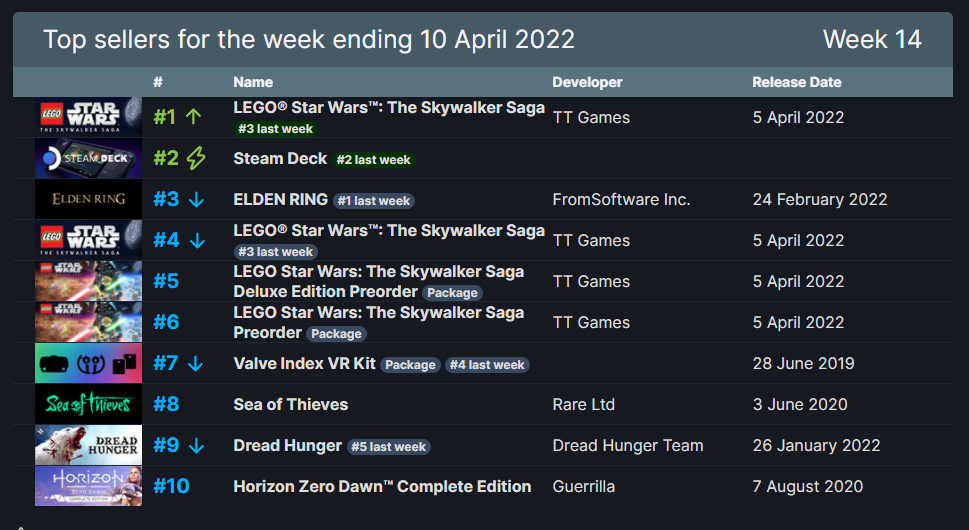Sort by the Developer column header
The height and width of the screenshot is (530, 969).
click(x=587, y=82)
